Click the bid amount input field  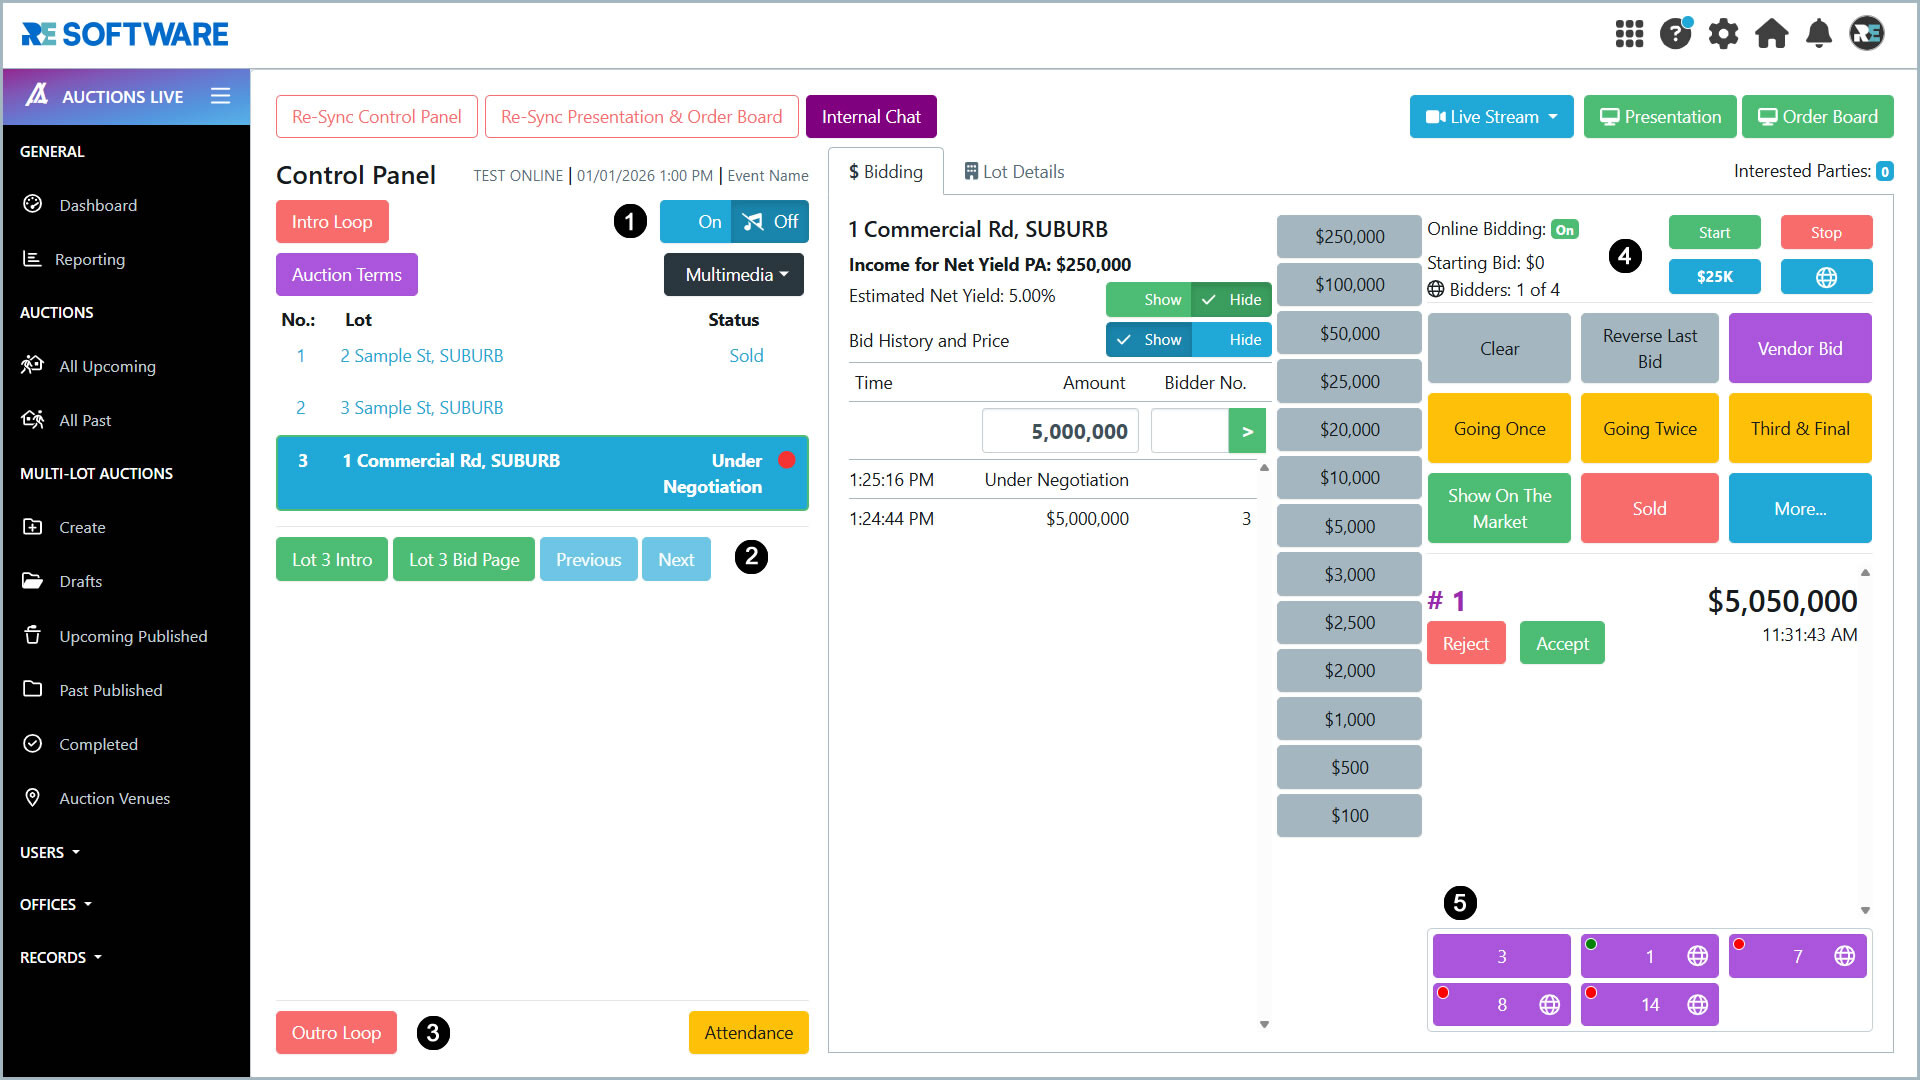pyautogui.click(x=1060, y=431)
